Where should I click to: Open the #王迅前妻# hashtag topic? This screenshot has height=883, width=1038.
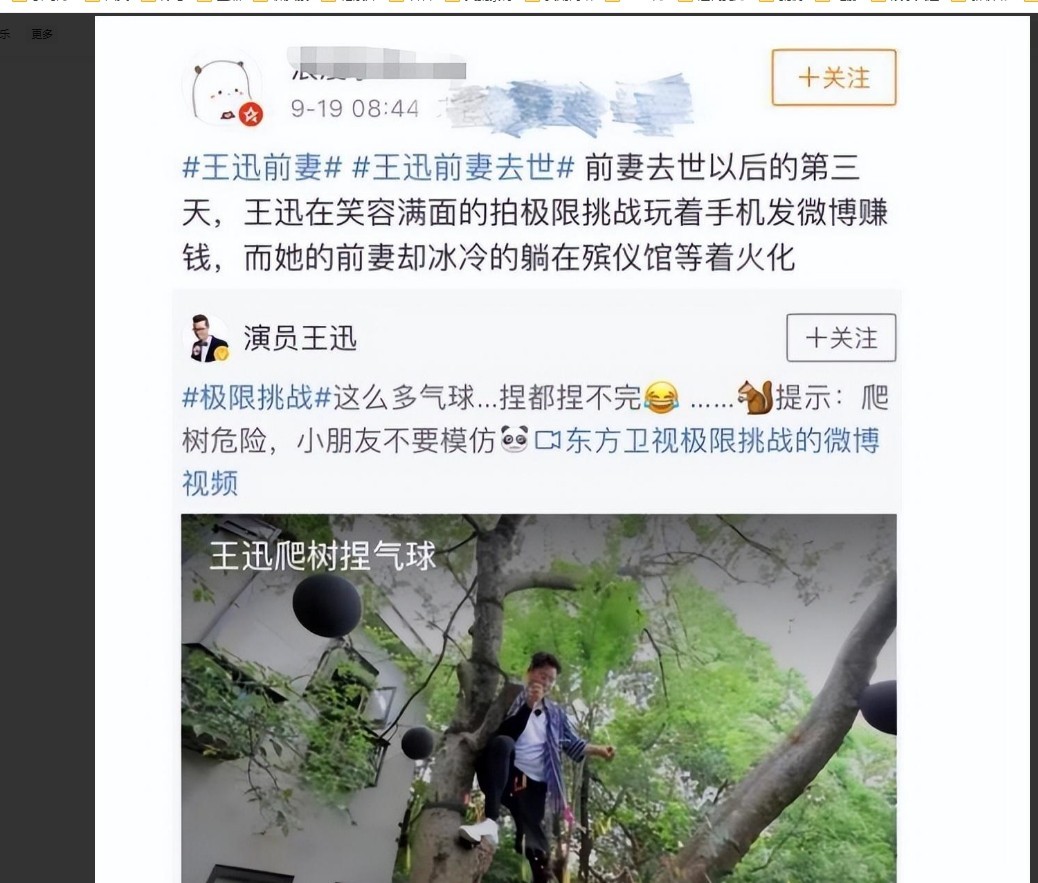point(262,167)
